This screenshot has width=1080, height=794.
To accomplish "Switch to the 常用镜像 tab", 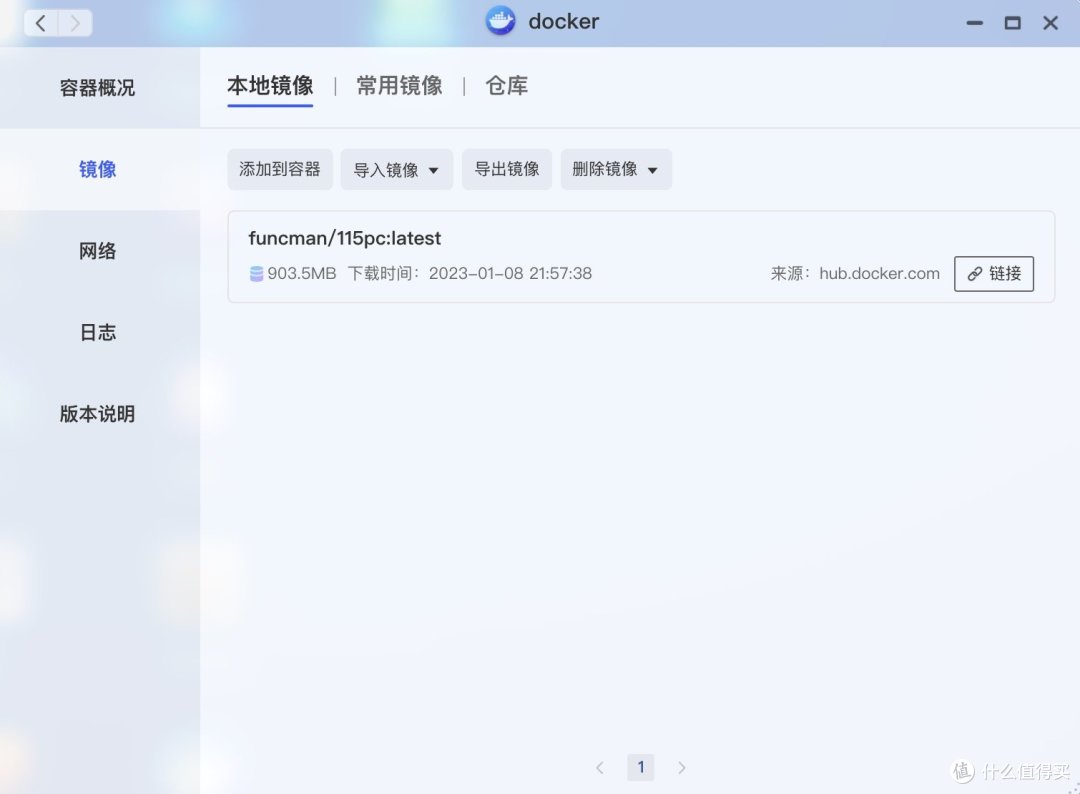I will [x=399, y=85].
